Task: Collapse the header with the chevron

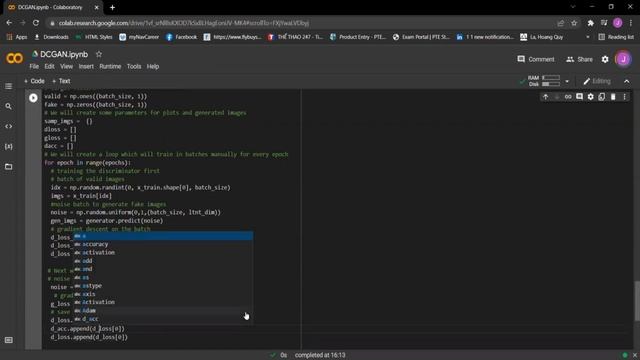Action: [627, 81]
